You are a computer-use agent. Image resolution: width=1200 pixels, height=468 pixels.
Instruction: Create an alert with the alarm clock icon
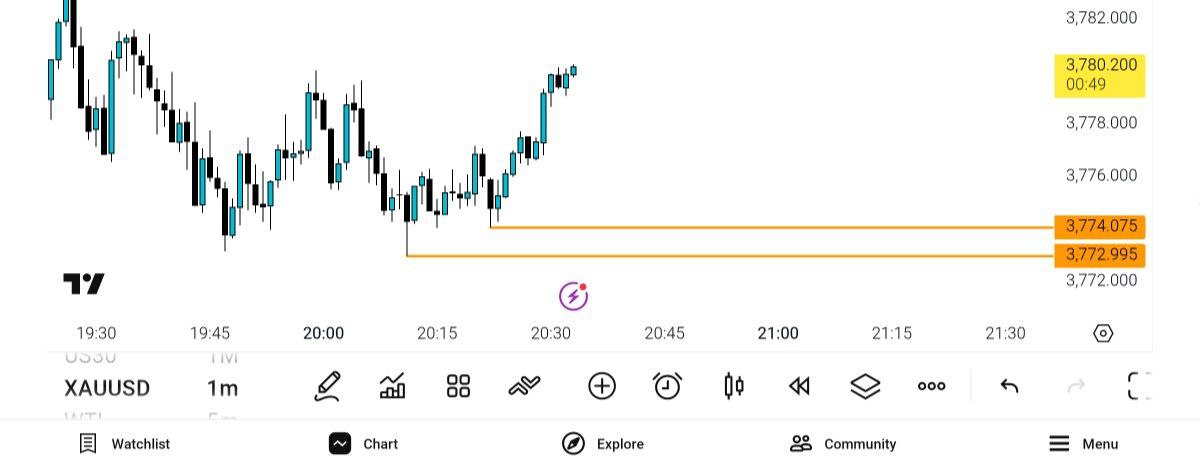coord(667,386)
